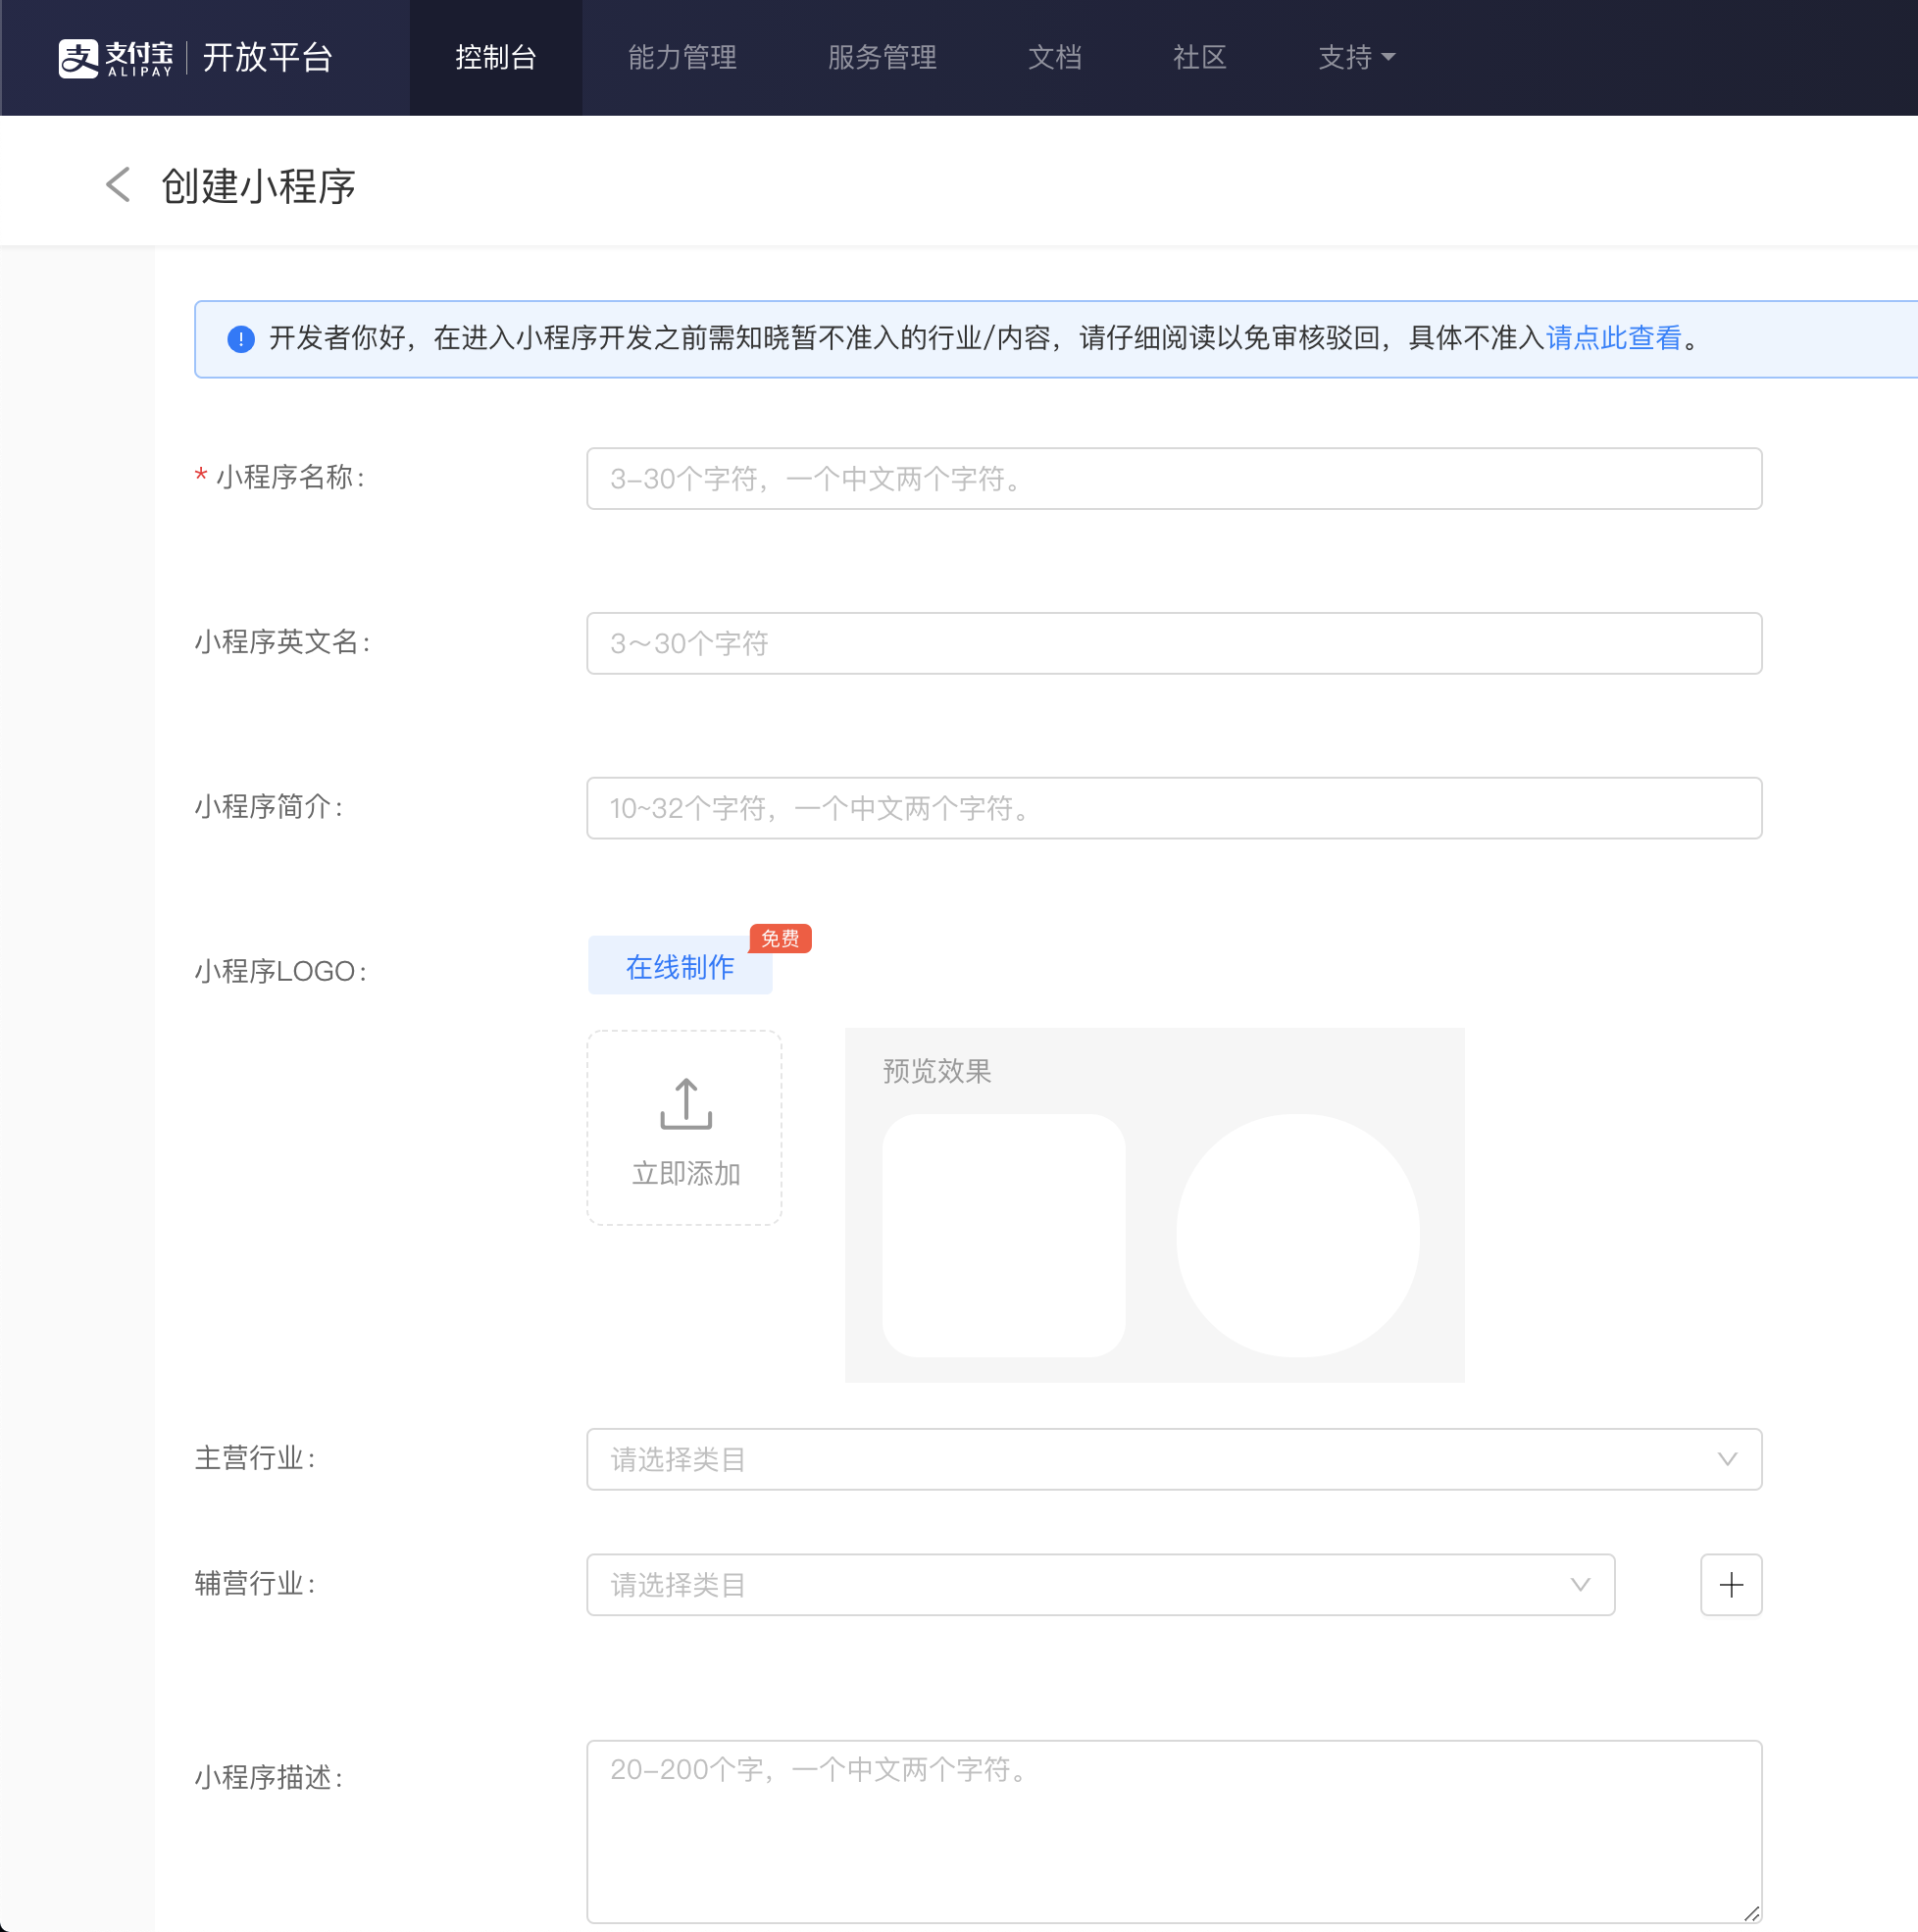Click the 免费 badge on 在线制作
Screen dimensions: 1918x1932
click(x=780, y=938)
